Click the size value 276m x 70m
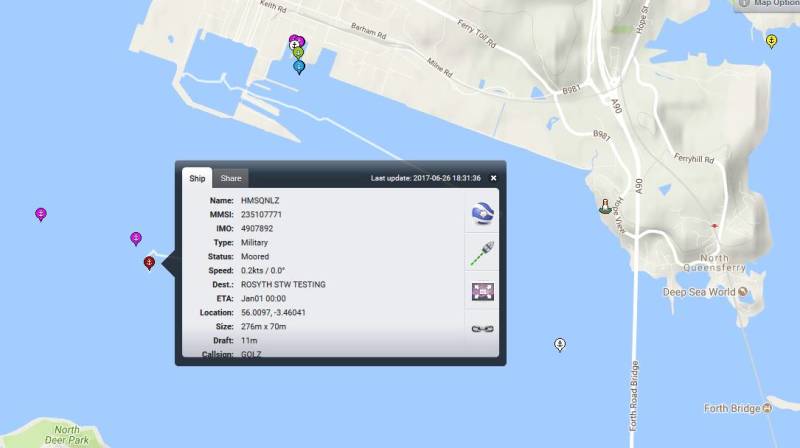 263,326
